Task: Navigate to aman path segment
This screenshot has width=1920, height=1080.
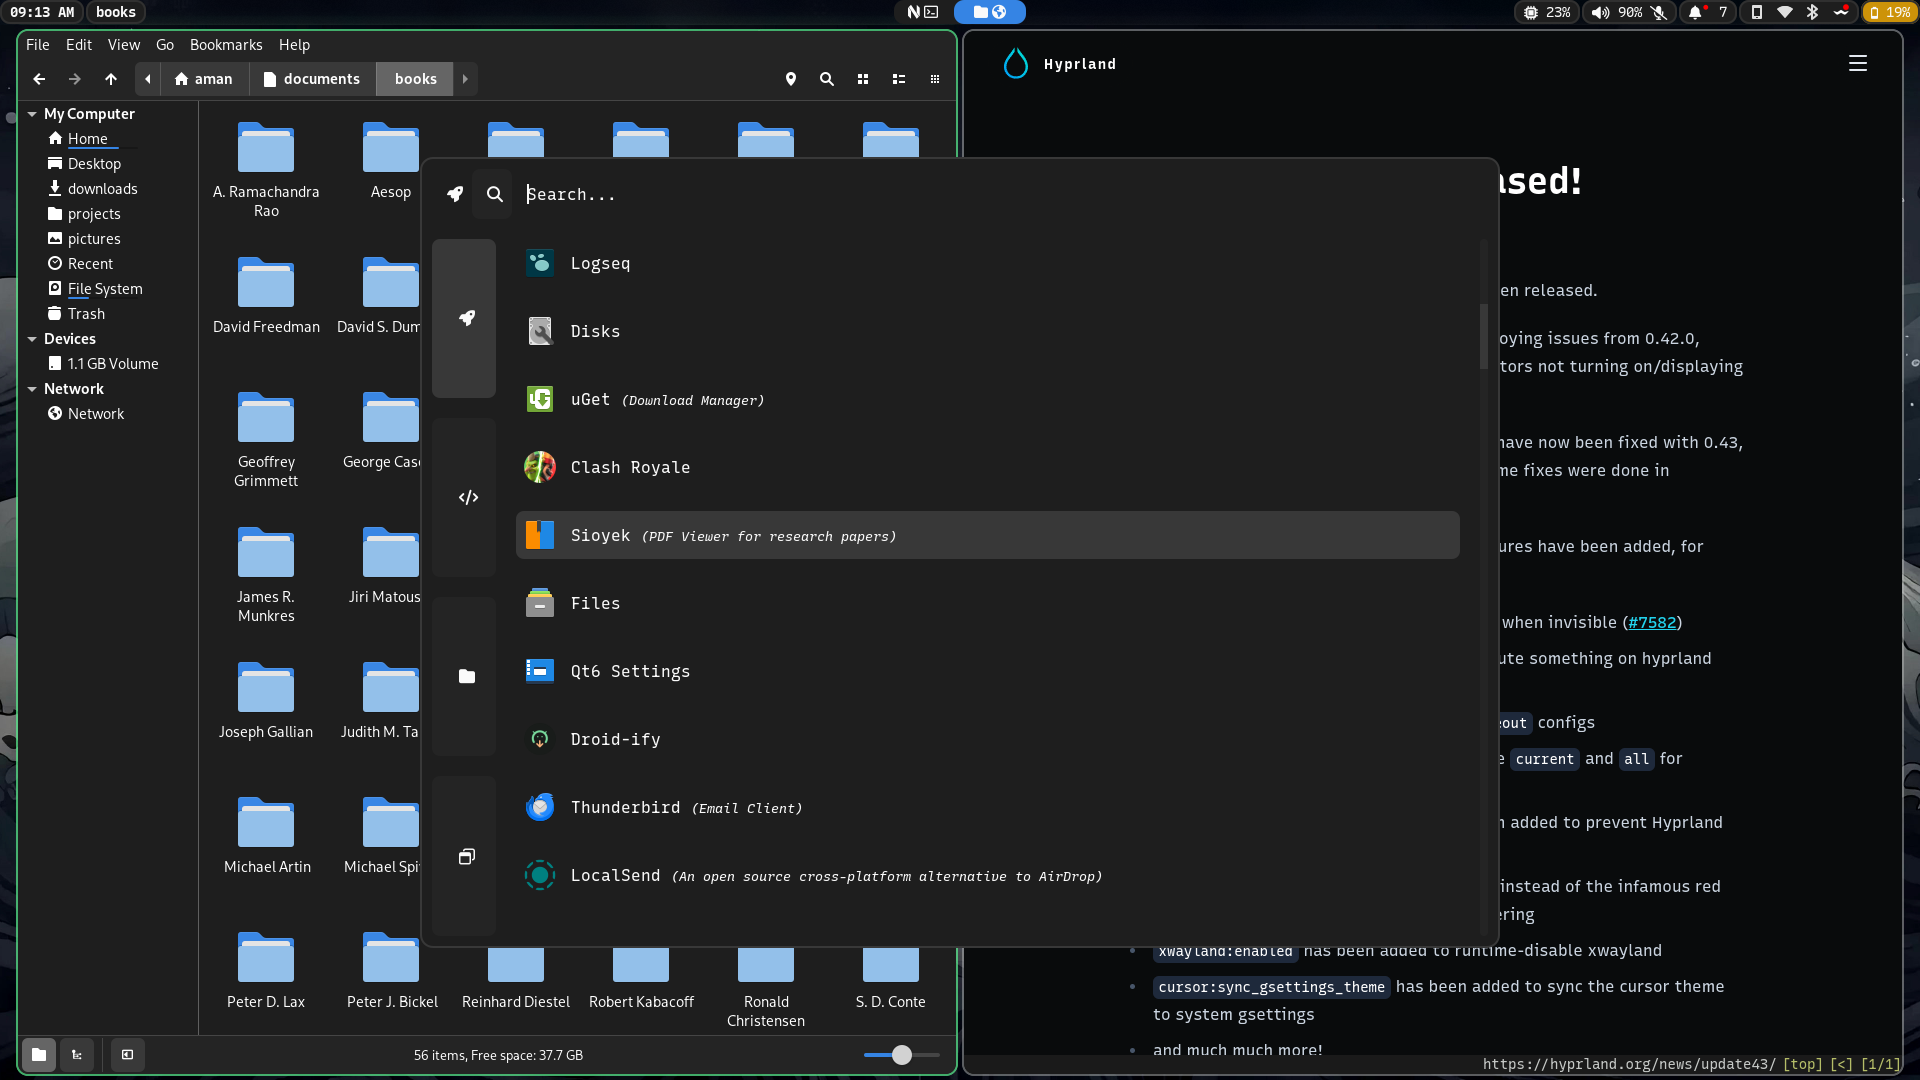Action: click(x=204, y=79)
